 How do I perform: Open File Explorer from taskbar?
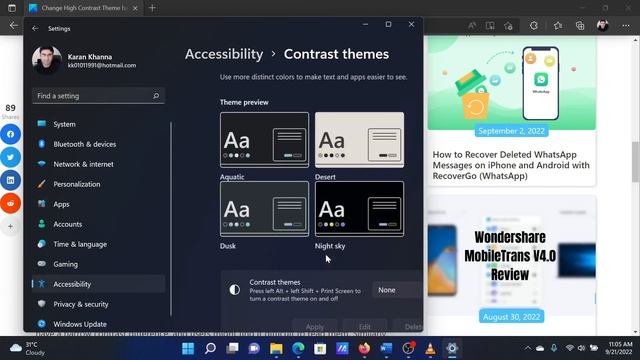tap(276, 349)
